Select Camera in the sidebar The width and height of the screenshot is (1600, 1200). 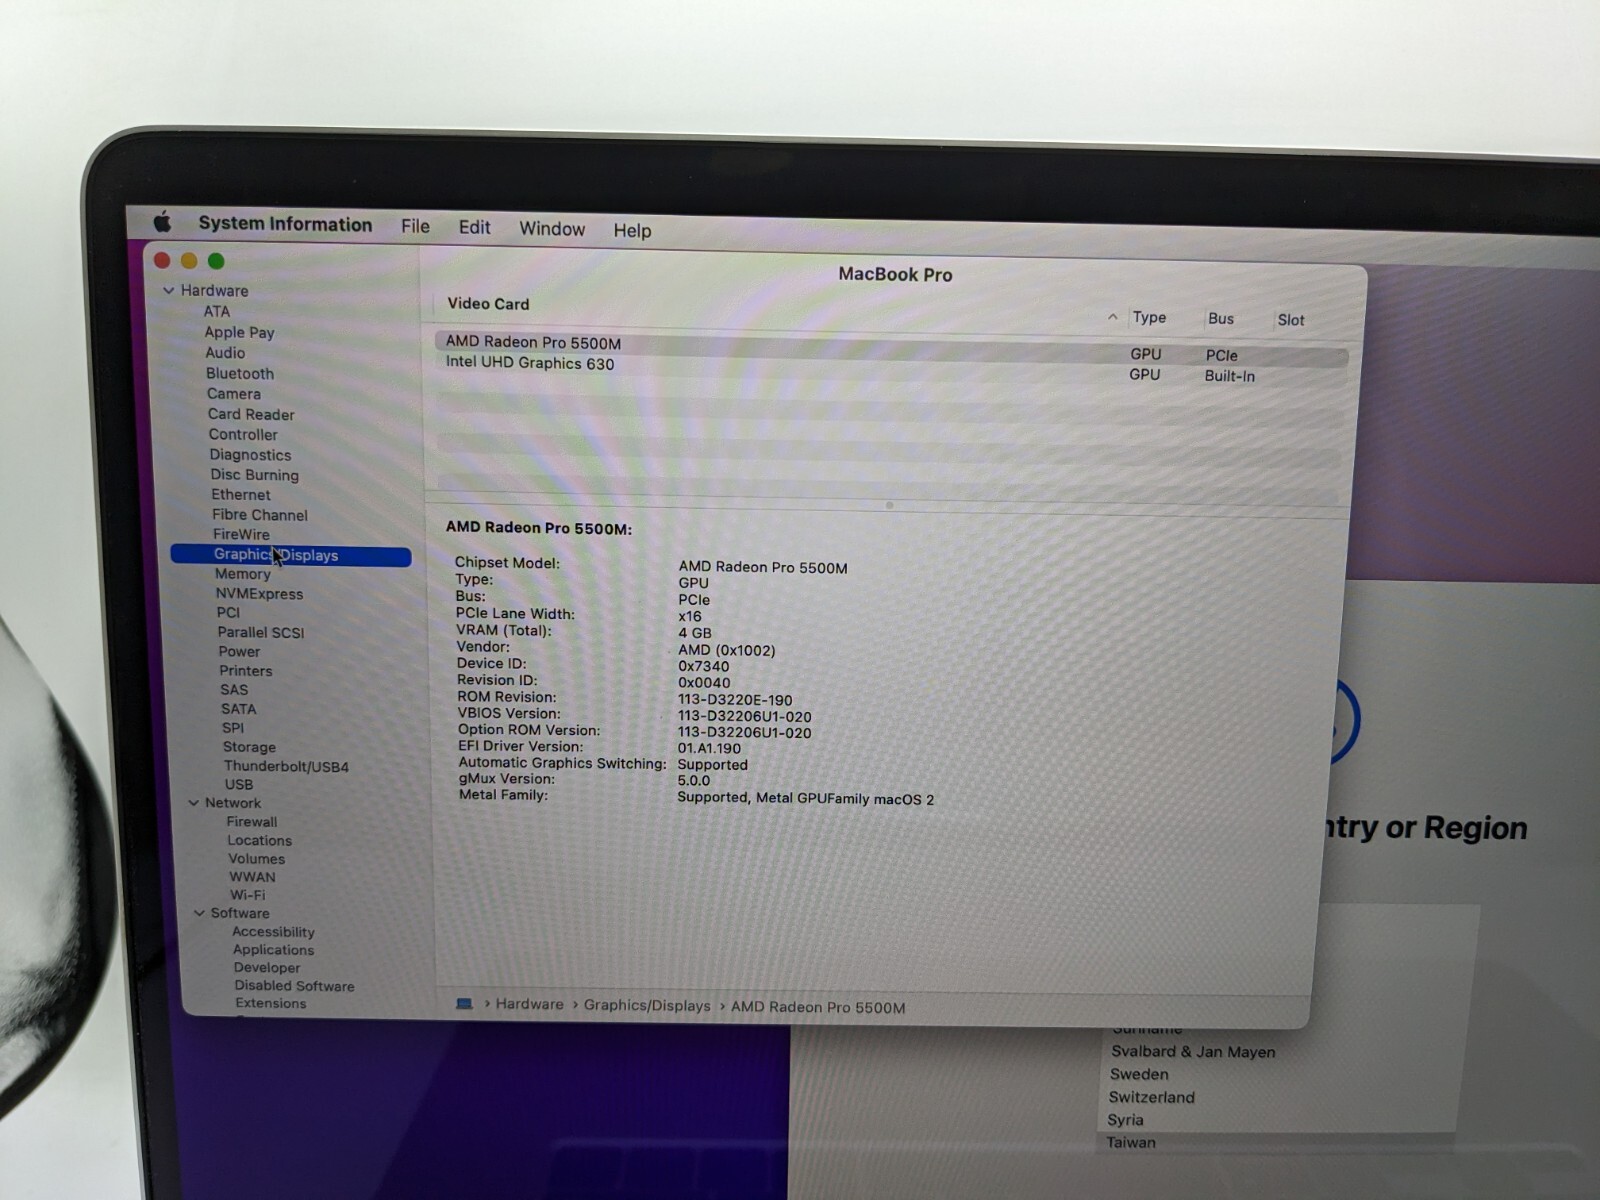coord(233,394)
